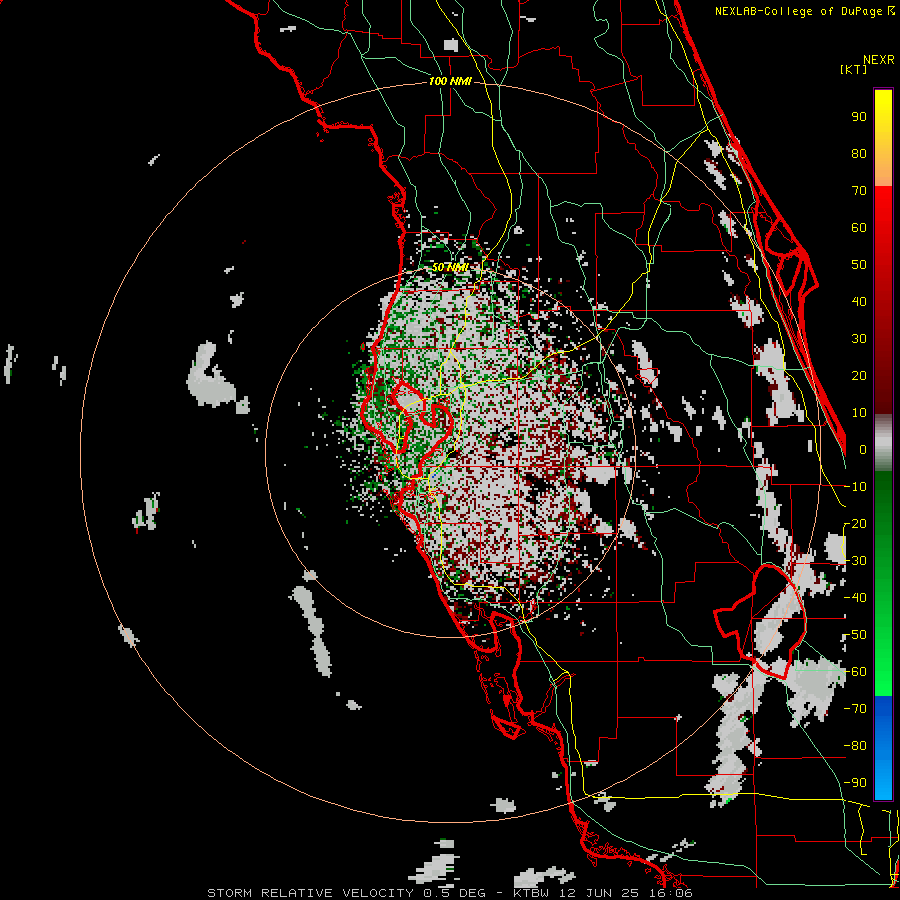Viewport: 900px width, 900px height.
Task: Click the NEXR label above the color scale
Action: coord(879,60)
